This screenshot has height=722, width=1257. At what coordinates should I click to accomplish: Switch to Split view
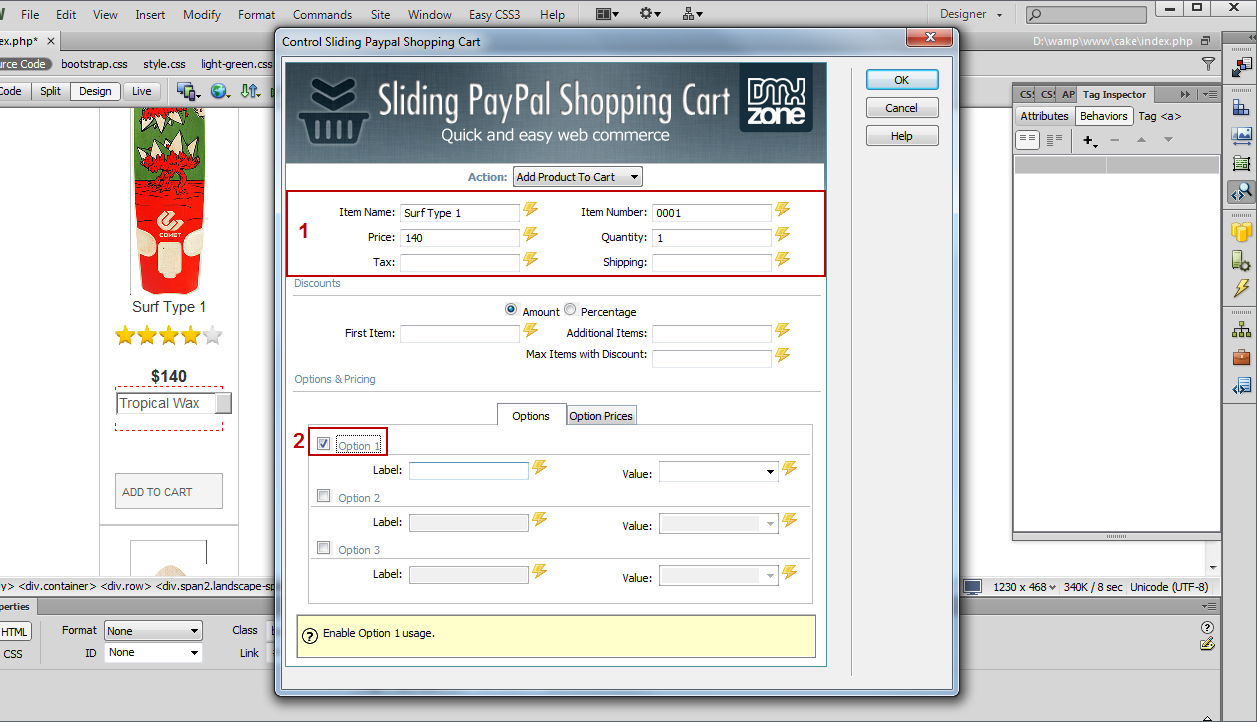(x=51, y=91)
